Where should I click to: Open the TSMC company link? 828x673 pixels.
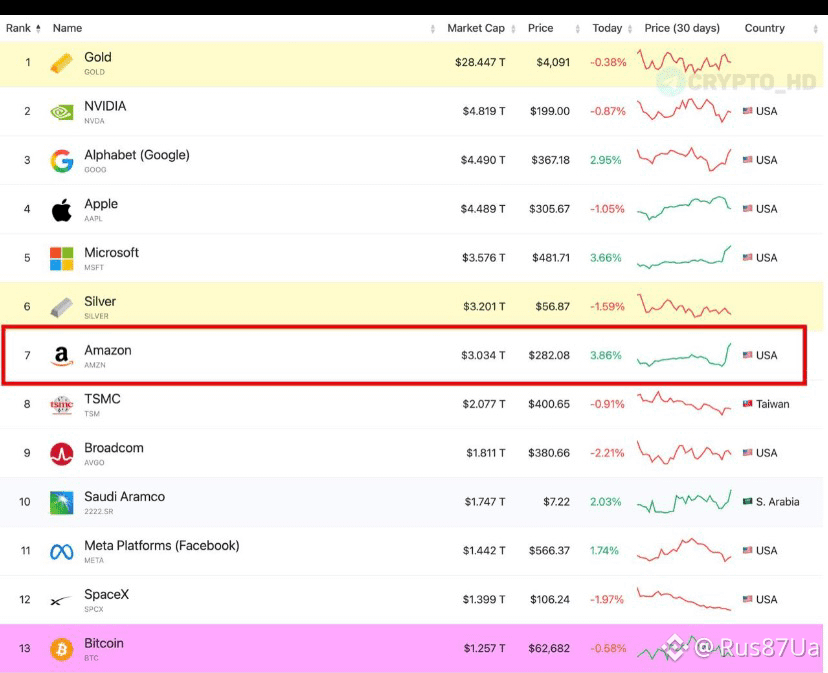102,399
